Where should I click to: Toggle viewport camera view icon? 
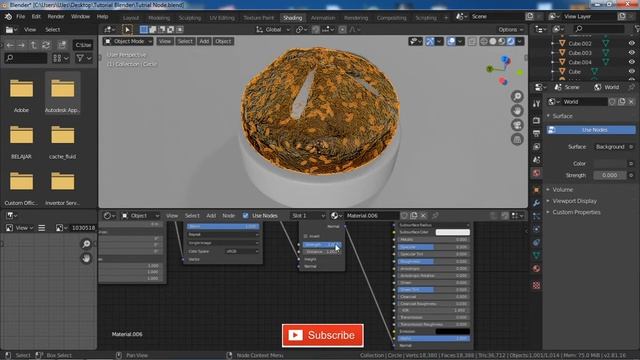pyautogui.click(x=517, y=125)
